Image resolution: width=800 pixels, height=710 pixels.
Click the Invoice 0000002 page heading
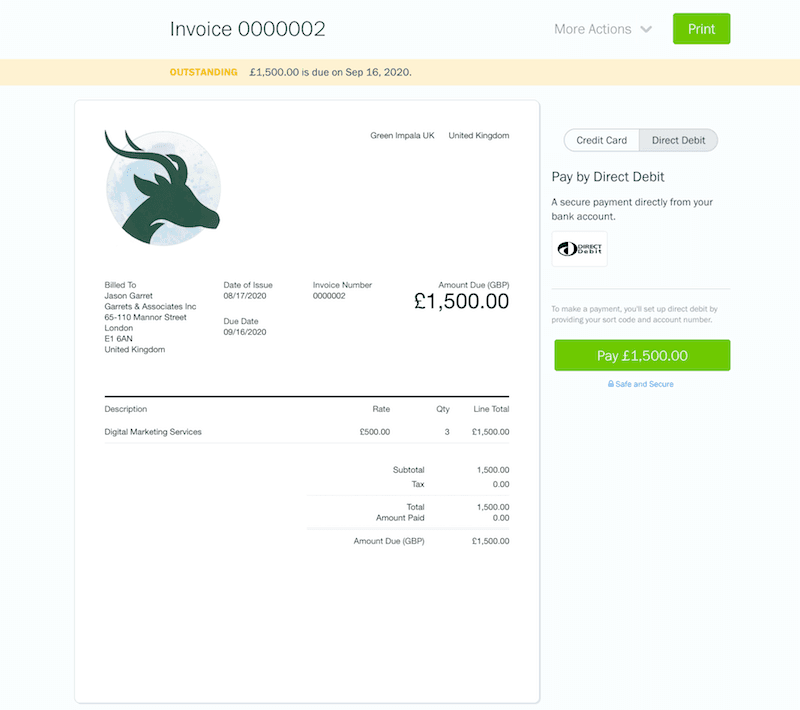(248, 29)
